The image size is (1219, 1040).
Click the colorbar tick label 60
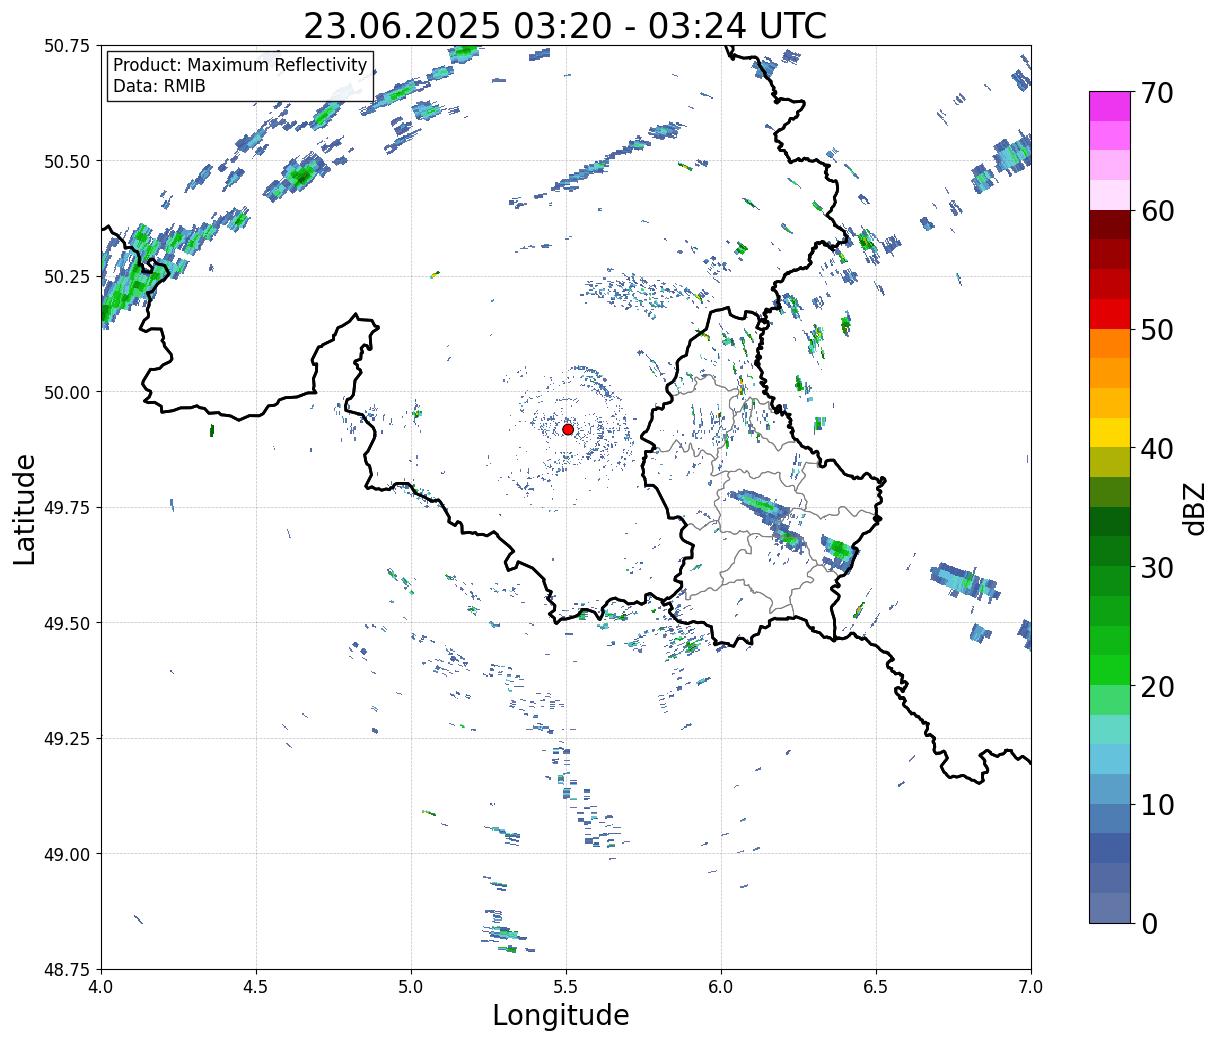click(1156, 211)
